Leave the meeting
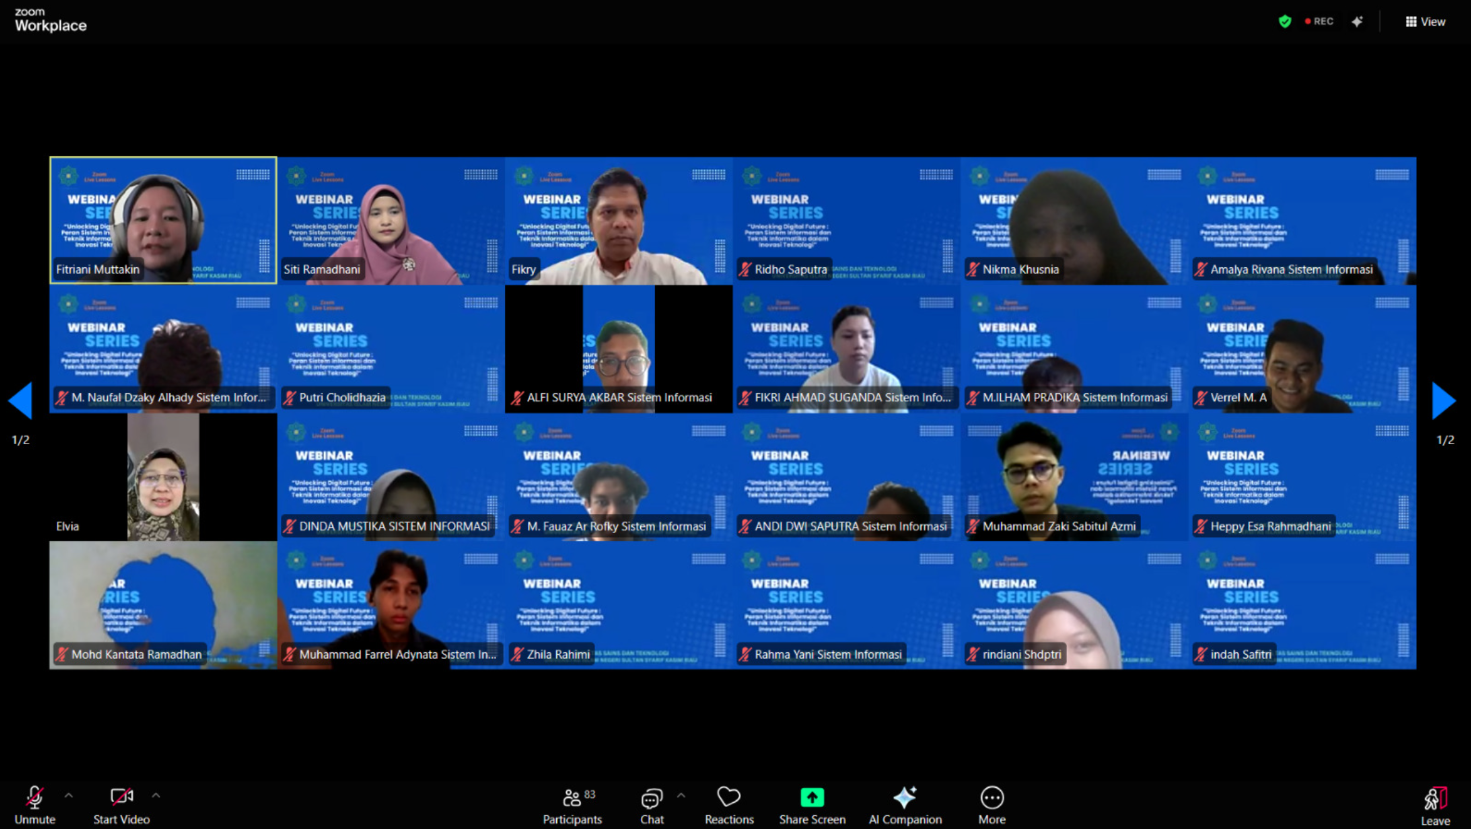 point(1435,805)
